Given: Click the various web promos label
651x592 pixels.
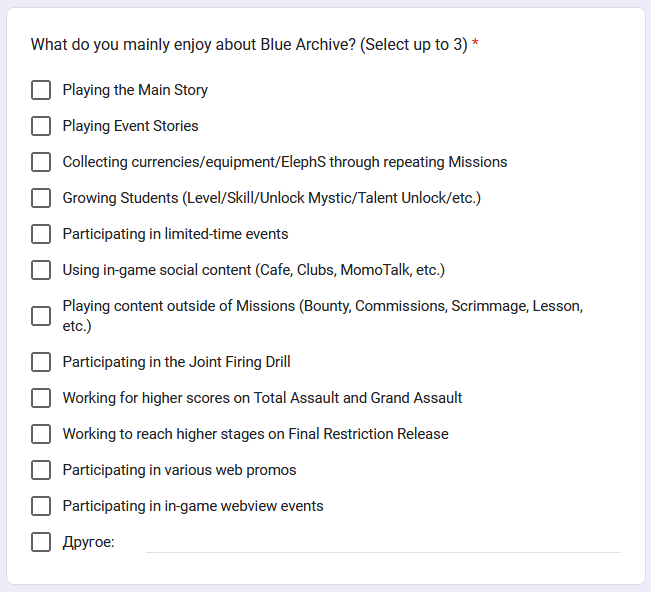Looking at the screenshot, I should pyautogui.click(x=179, y=470).
